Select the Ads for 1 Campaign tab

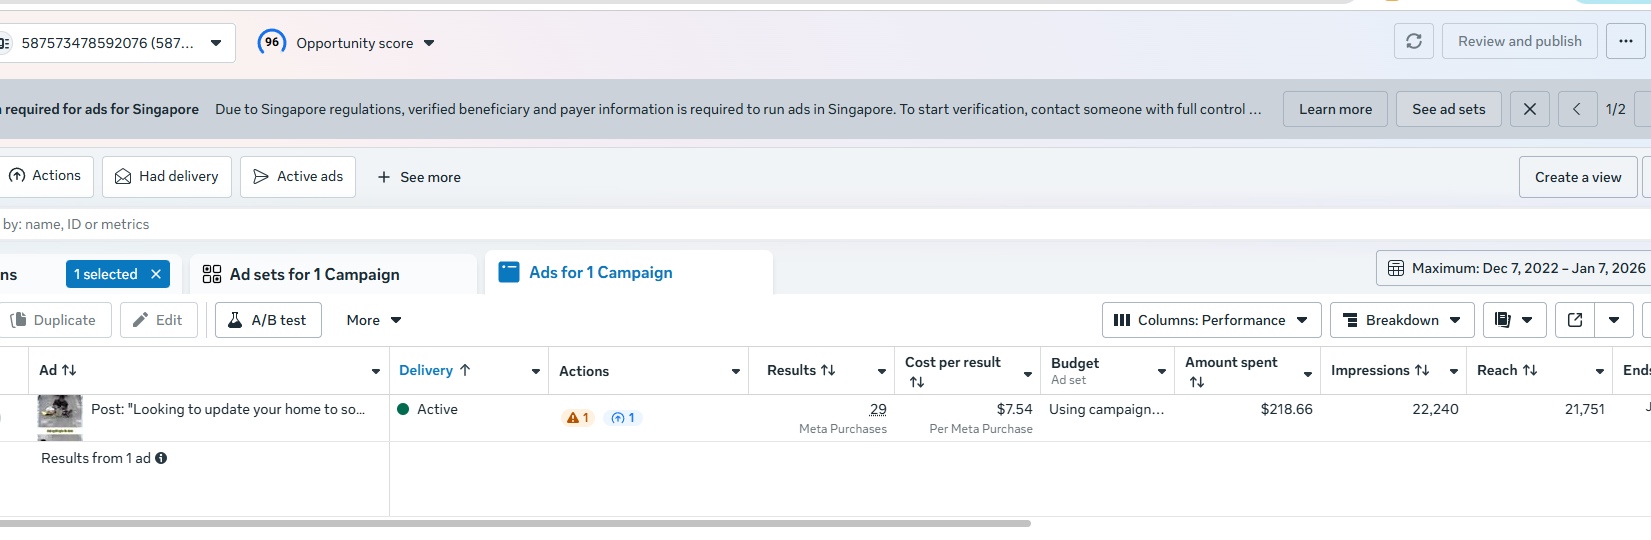click(x=600, y=272)
